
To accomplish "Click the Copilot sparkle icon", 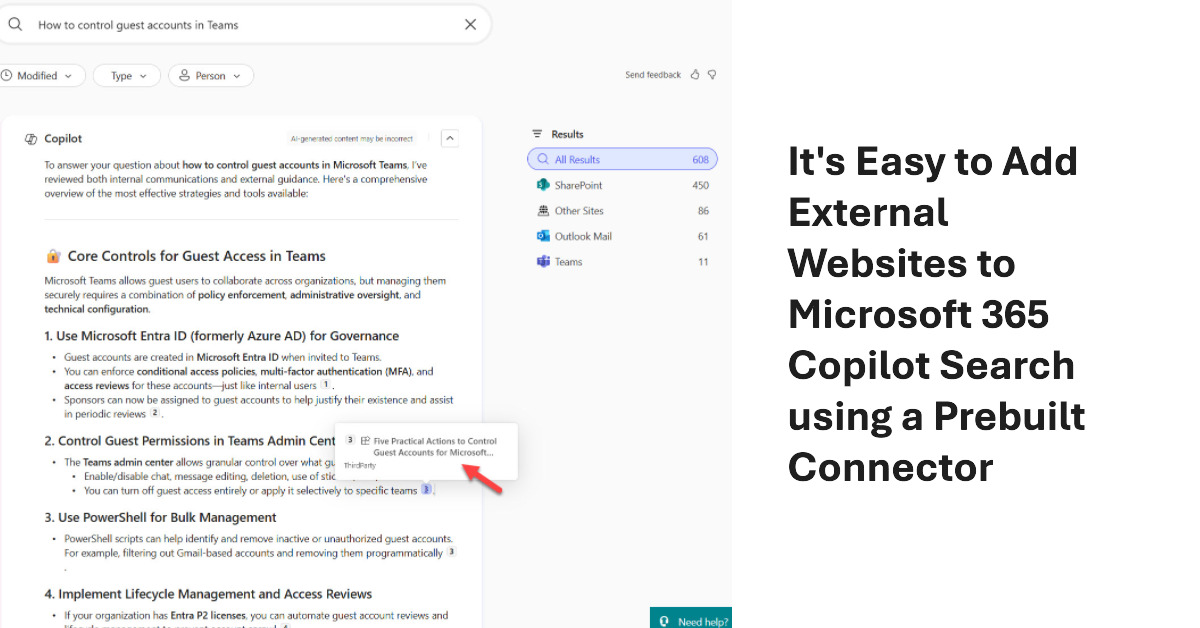I will (29, 138).
